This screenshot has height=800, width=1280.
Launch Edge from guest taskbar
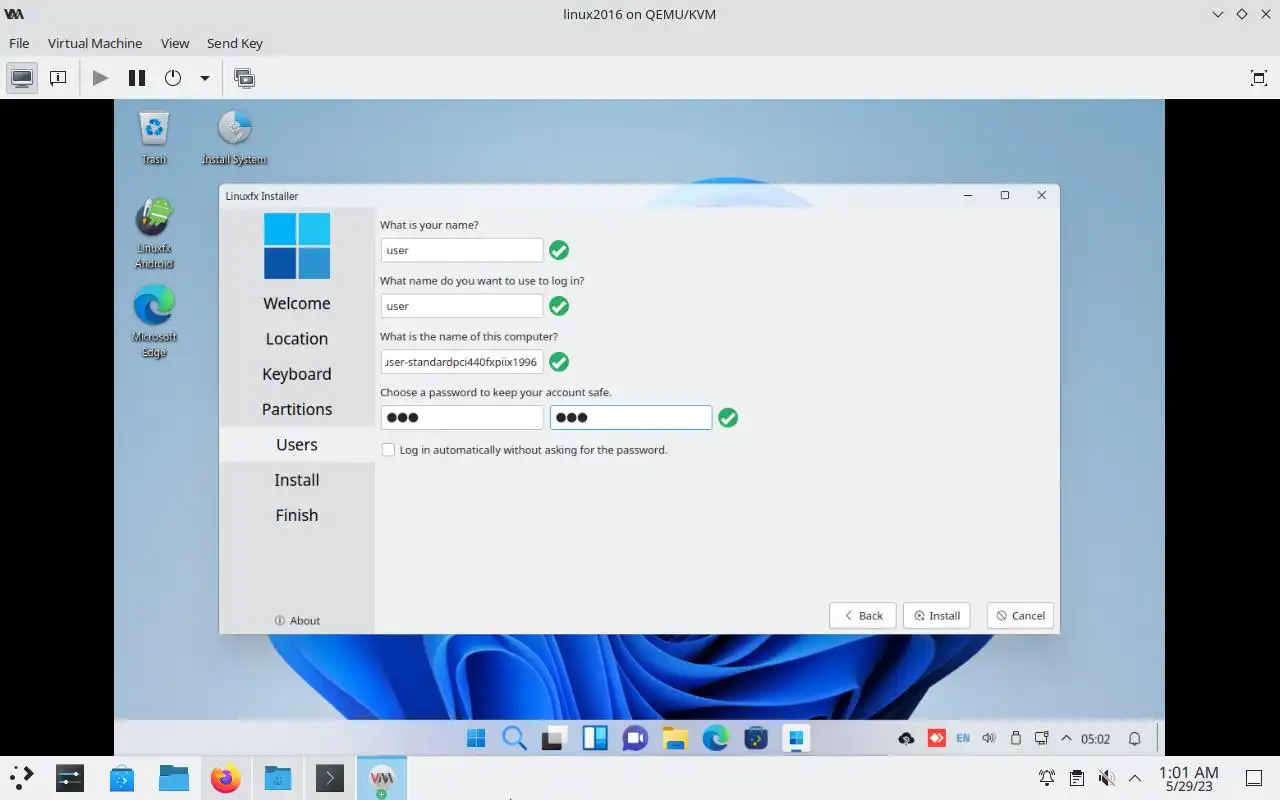click(715, 738)
